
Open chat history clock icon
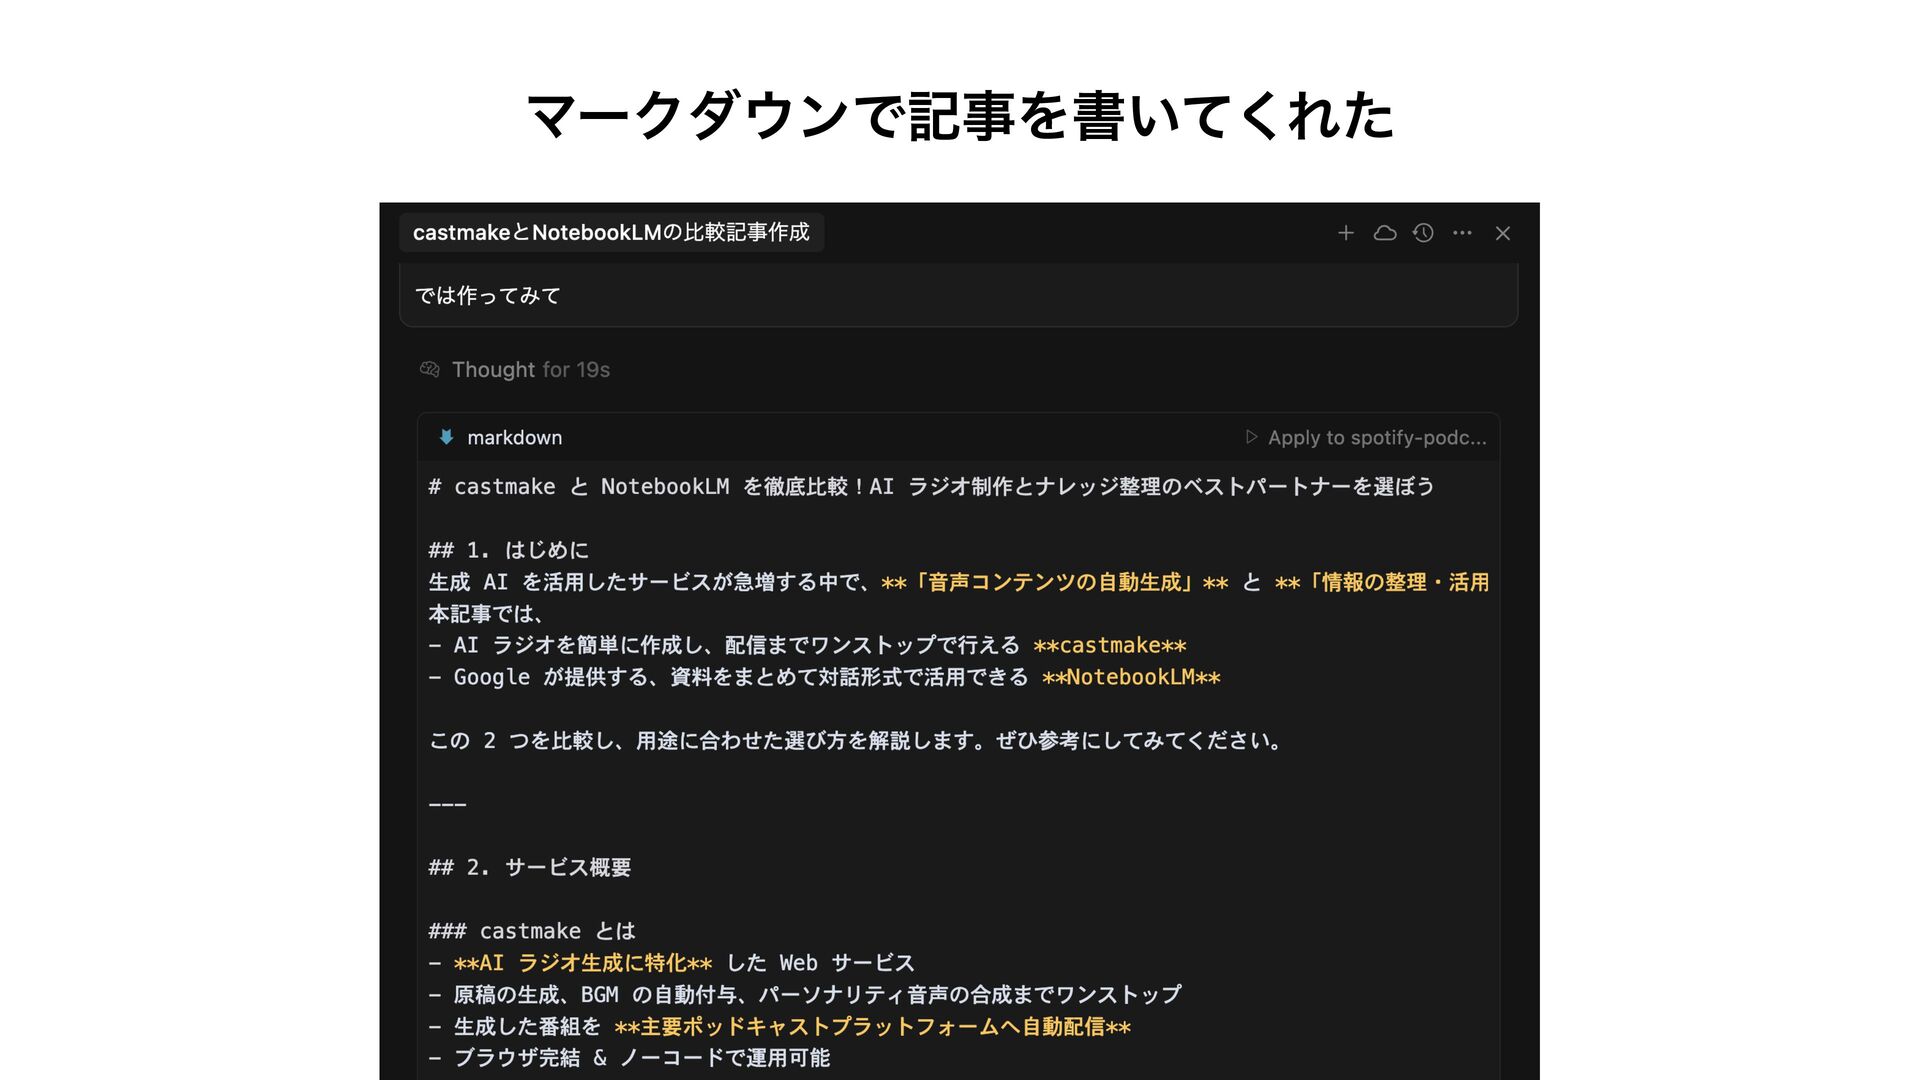(1423, 233)
